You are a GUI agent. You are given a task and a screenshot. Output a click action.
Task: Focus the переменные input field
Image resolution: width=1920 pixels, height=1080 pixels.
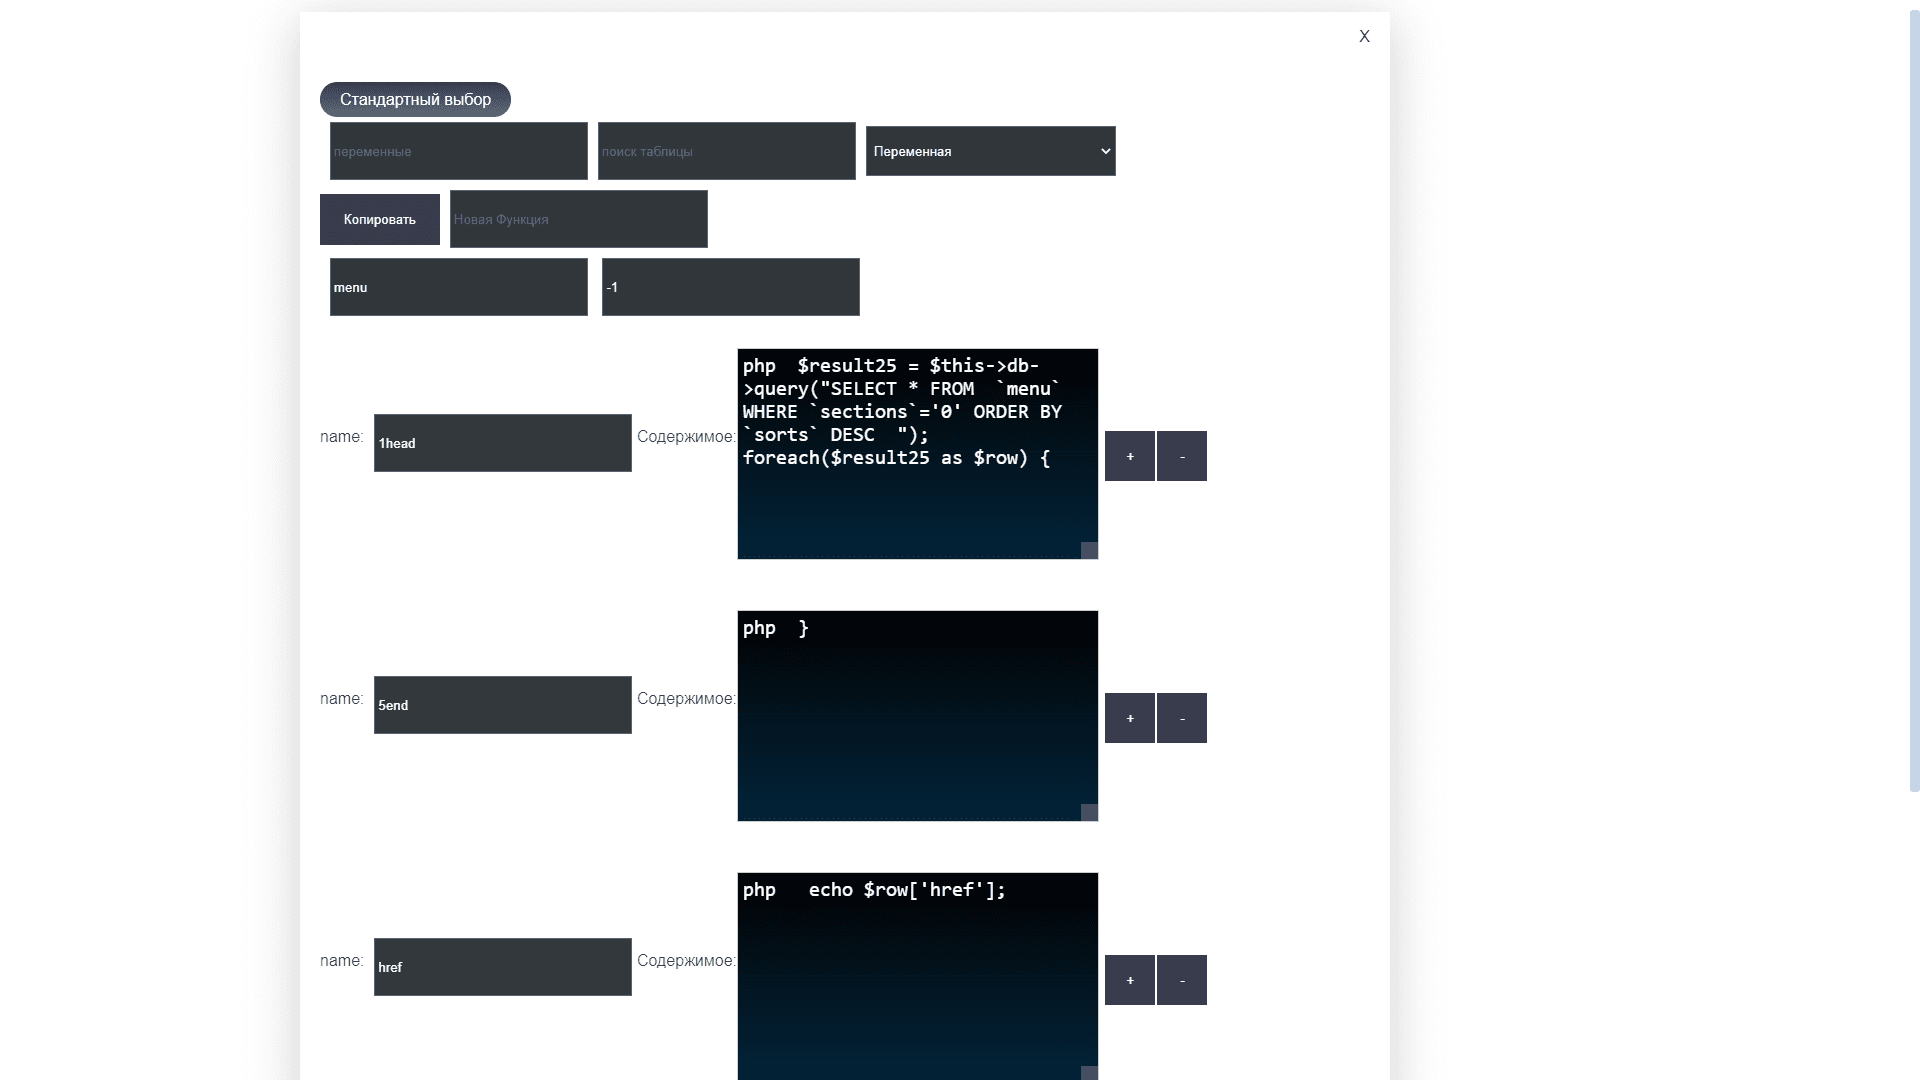click(x=459, y=151)
